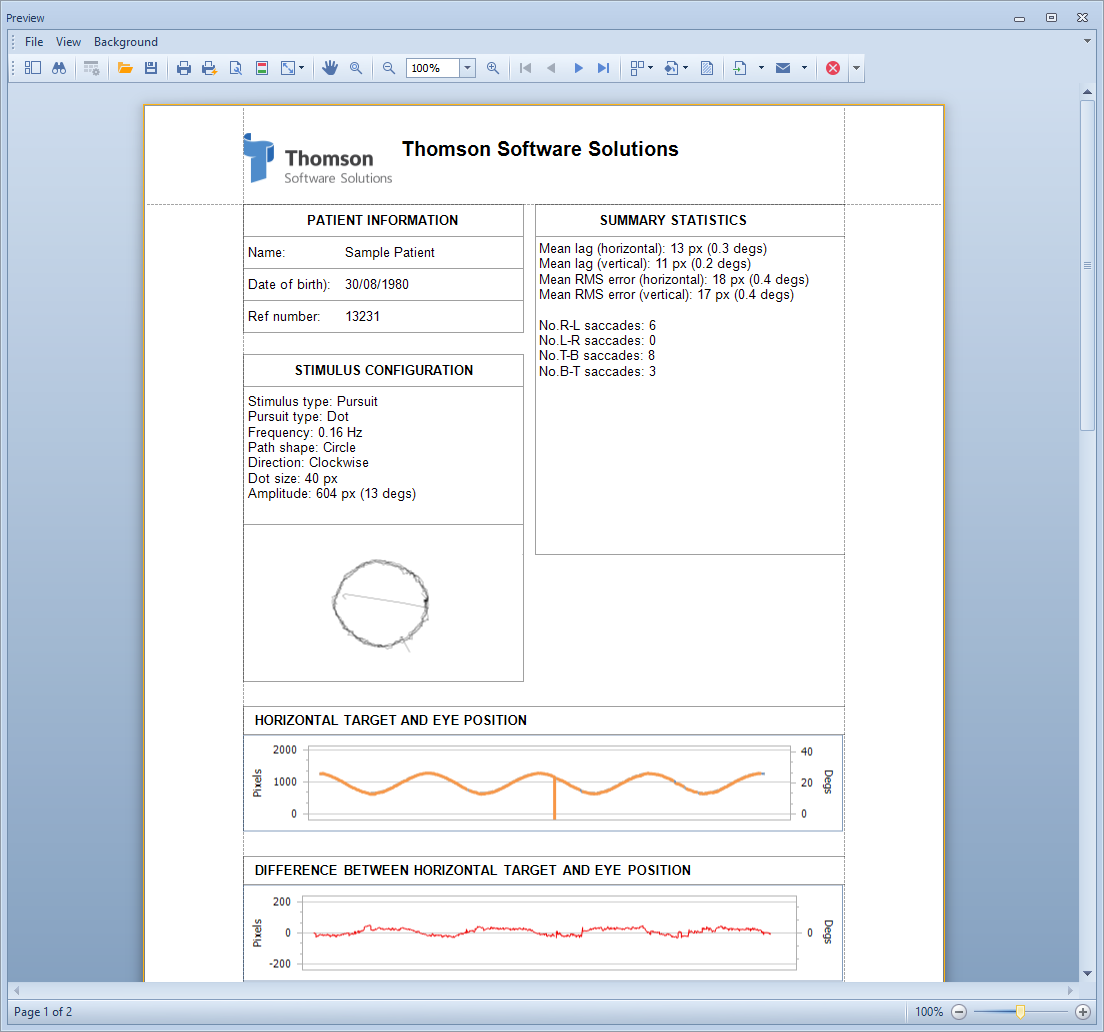
Task: Click the zoom slider in status bar
Action: [x=1020, y=1012]
